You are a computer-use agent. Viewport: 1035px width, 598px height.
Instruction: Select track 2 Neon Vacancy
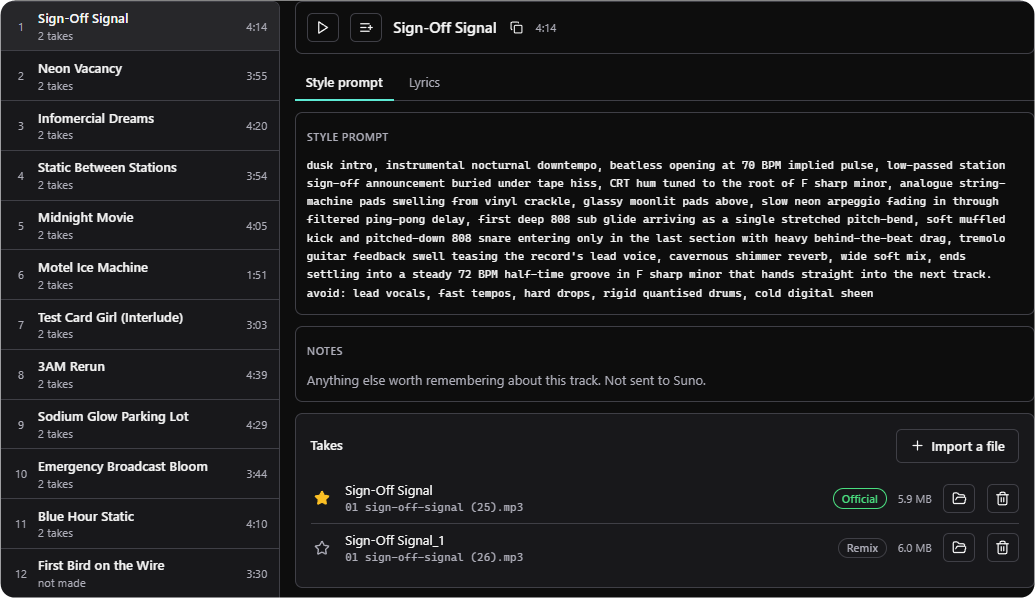140,76
